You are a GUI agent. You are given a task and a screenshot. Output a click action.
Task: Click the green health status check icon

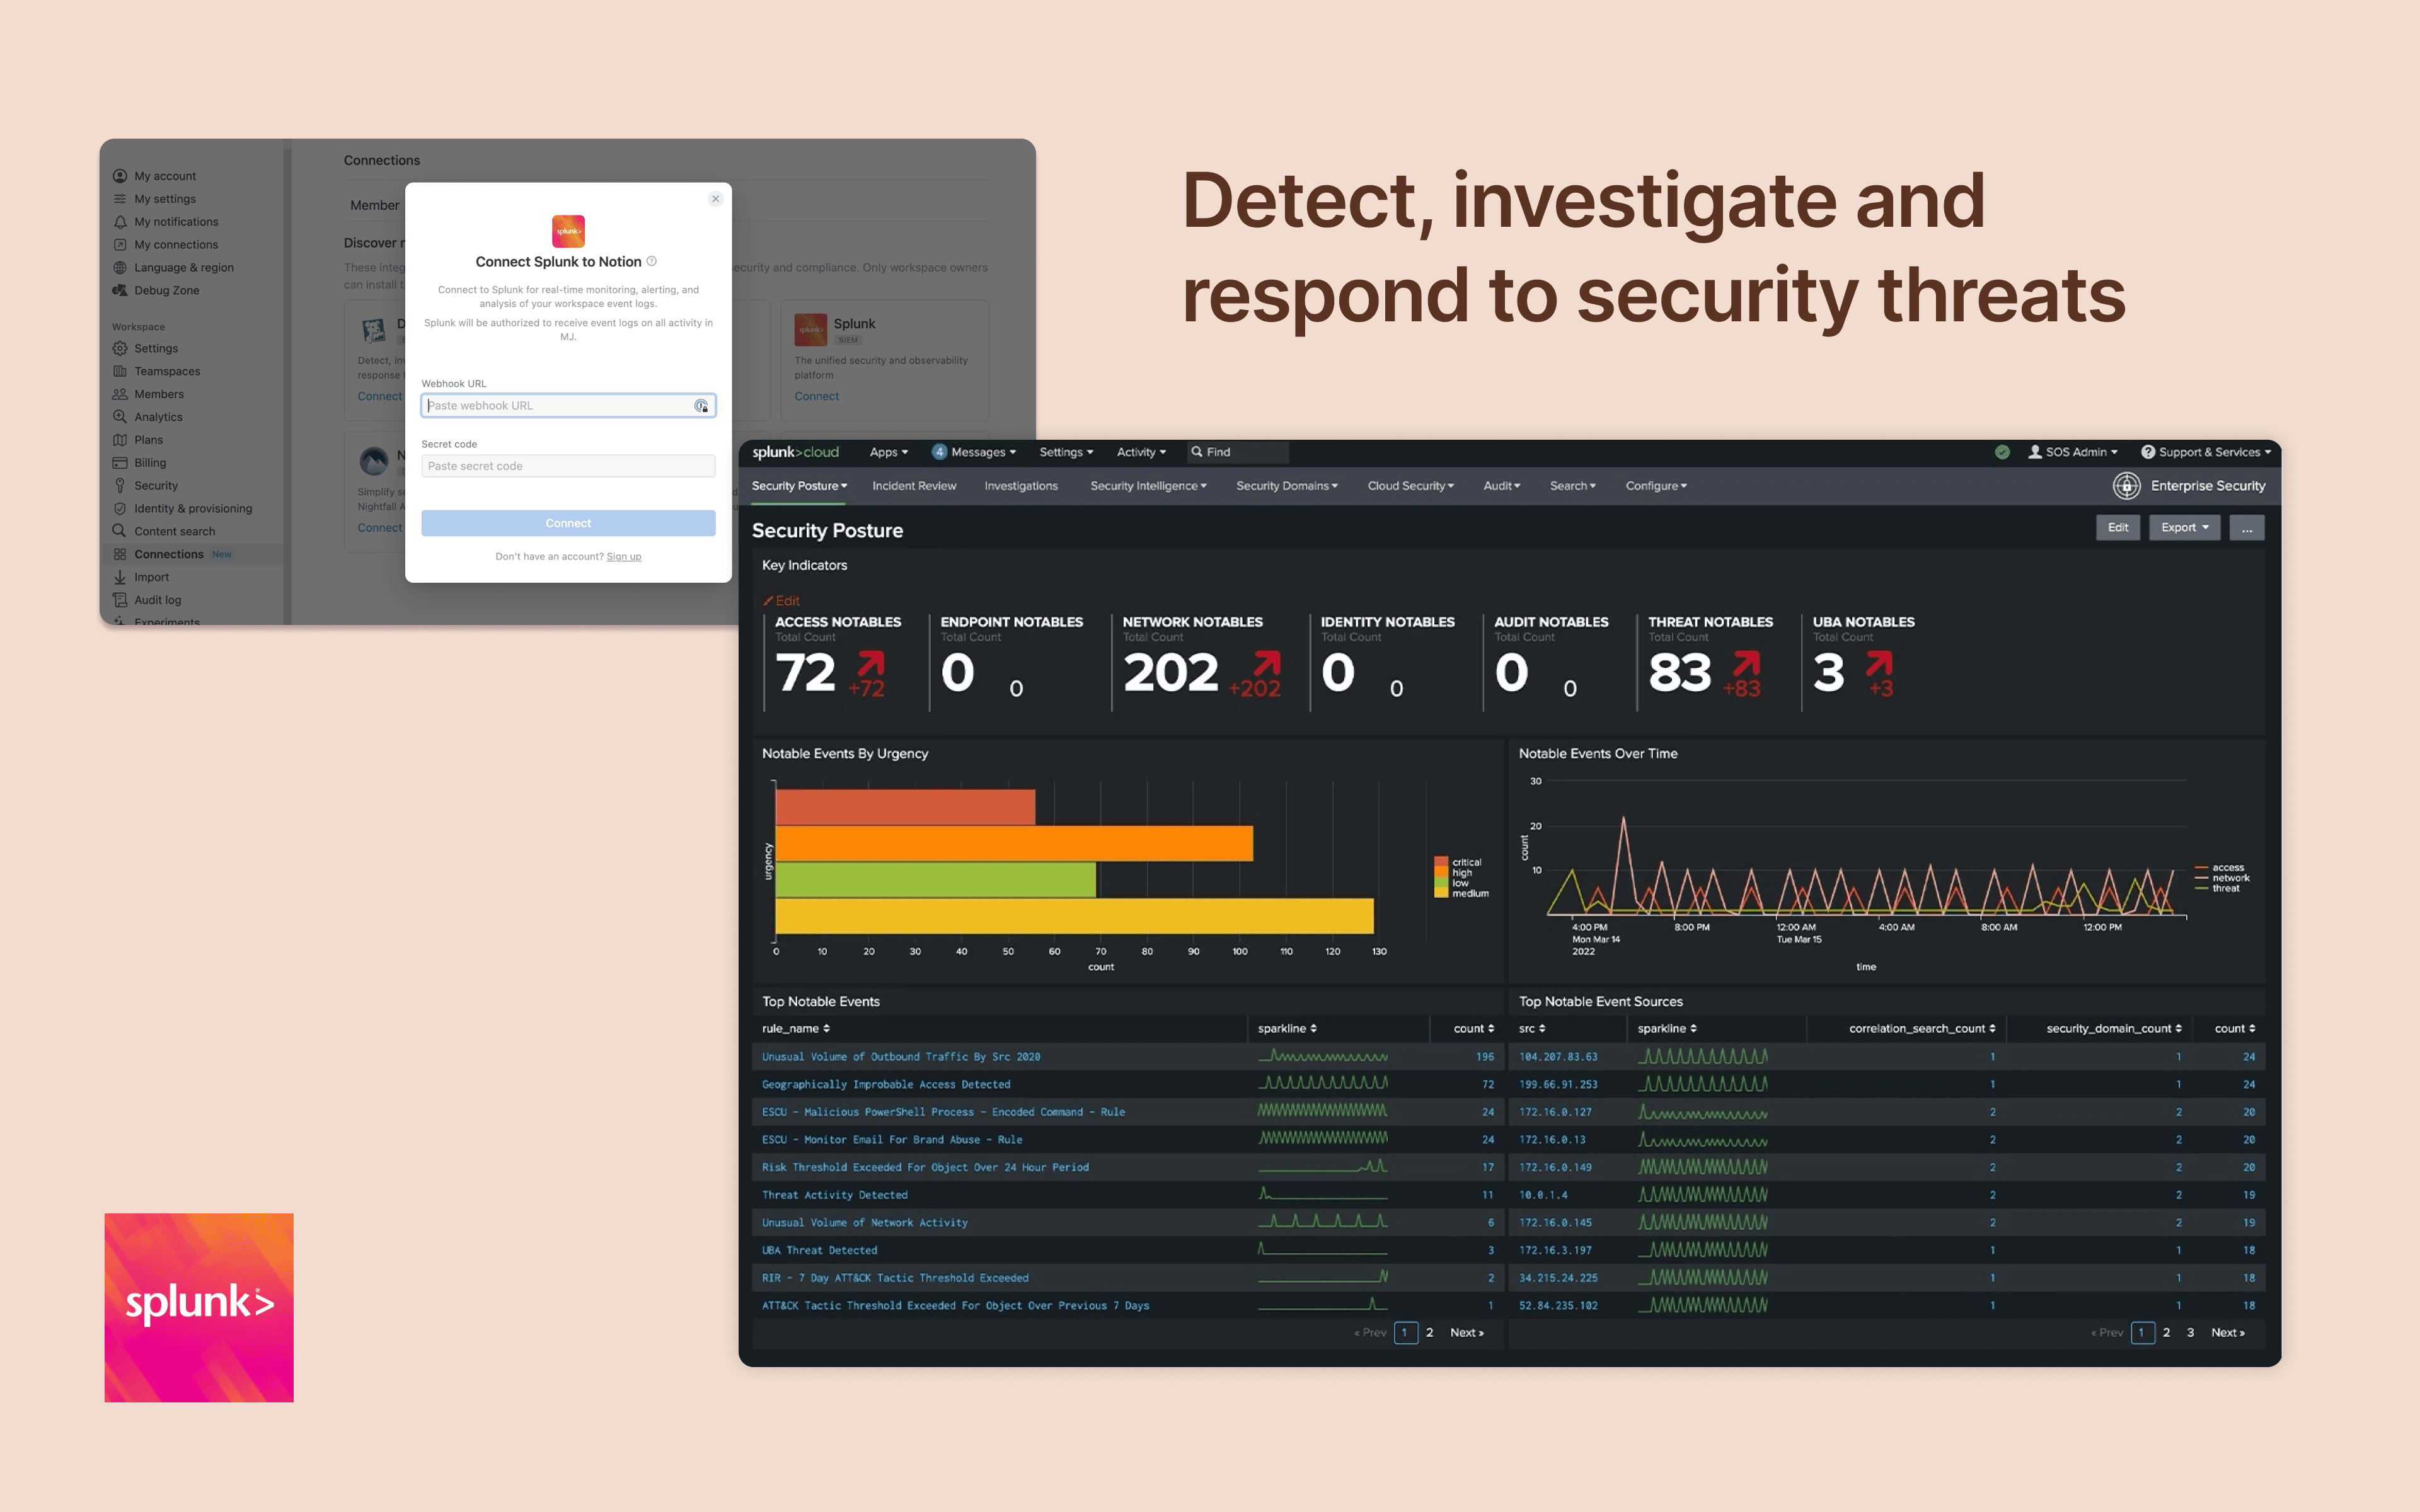[2002, 452]
